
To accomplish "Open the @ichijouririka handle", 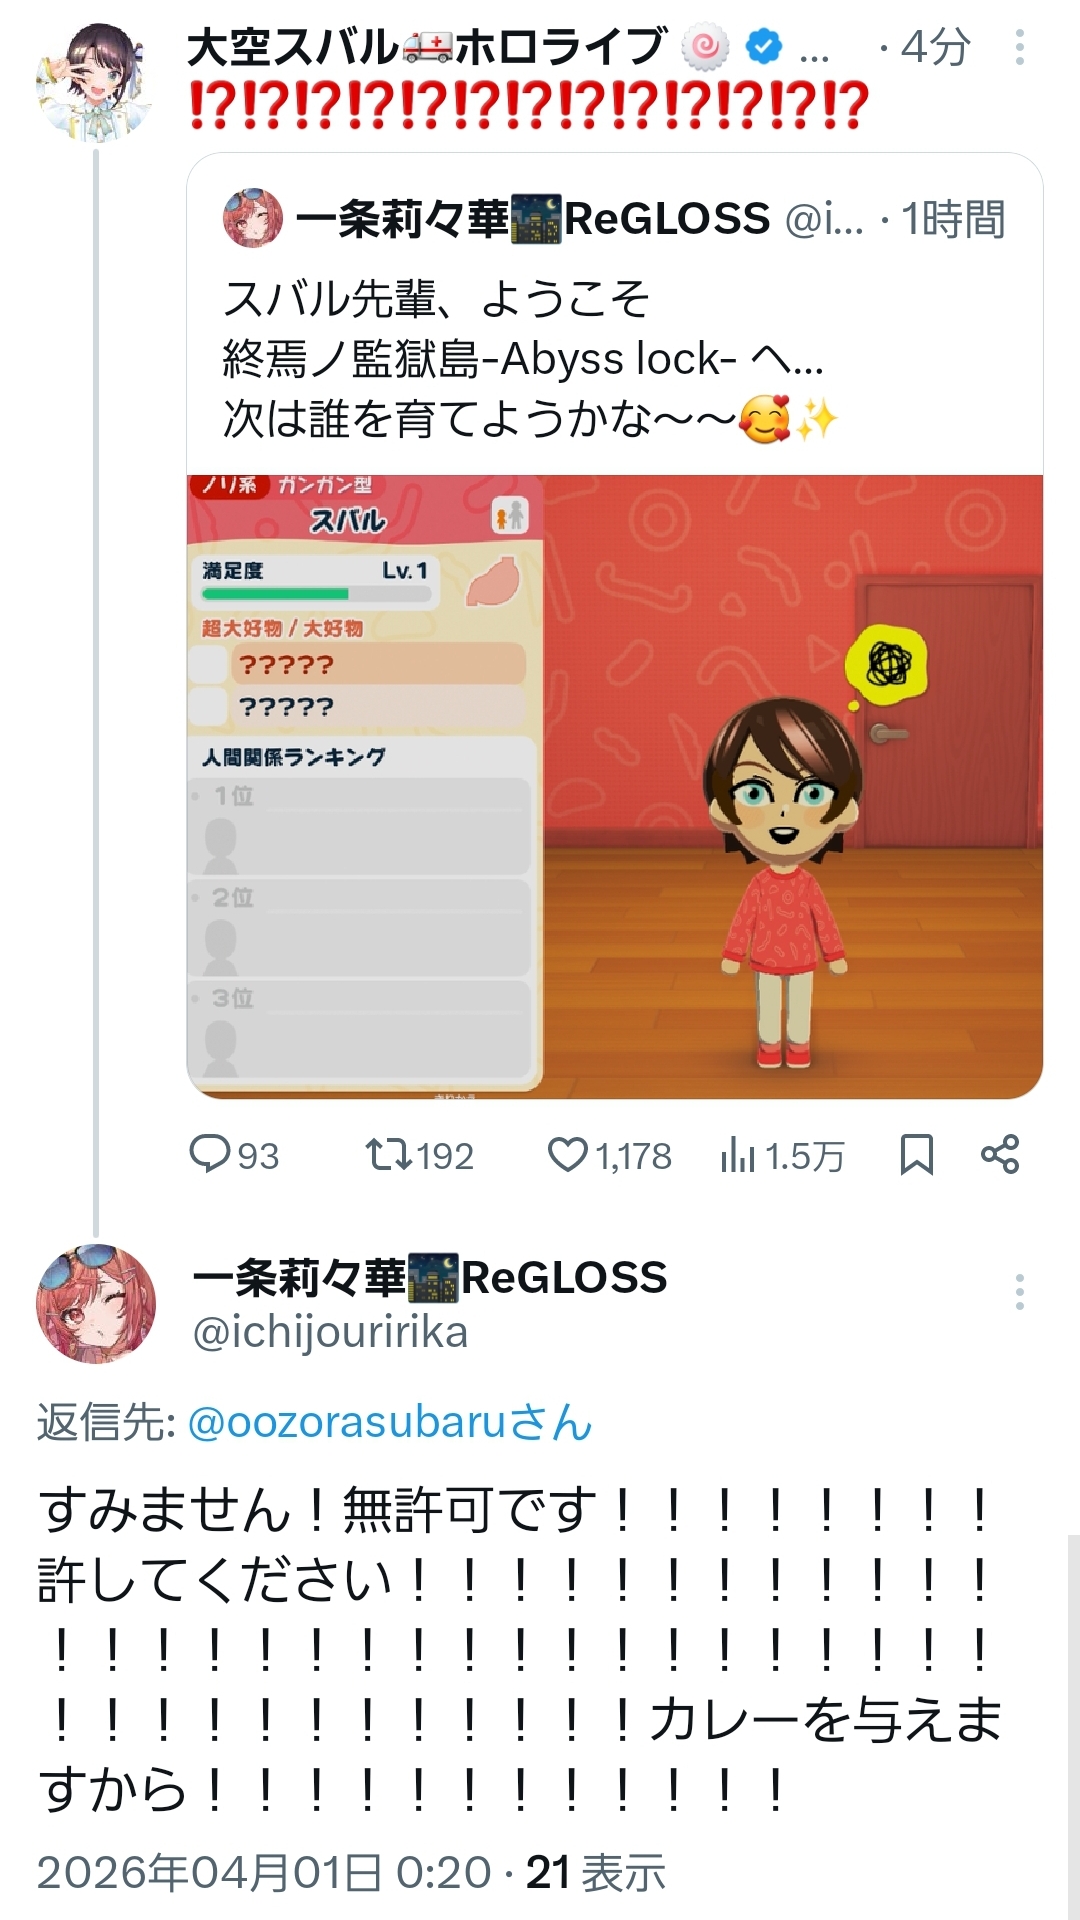I will click(x=330, y=1333).
